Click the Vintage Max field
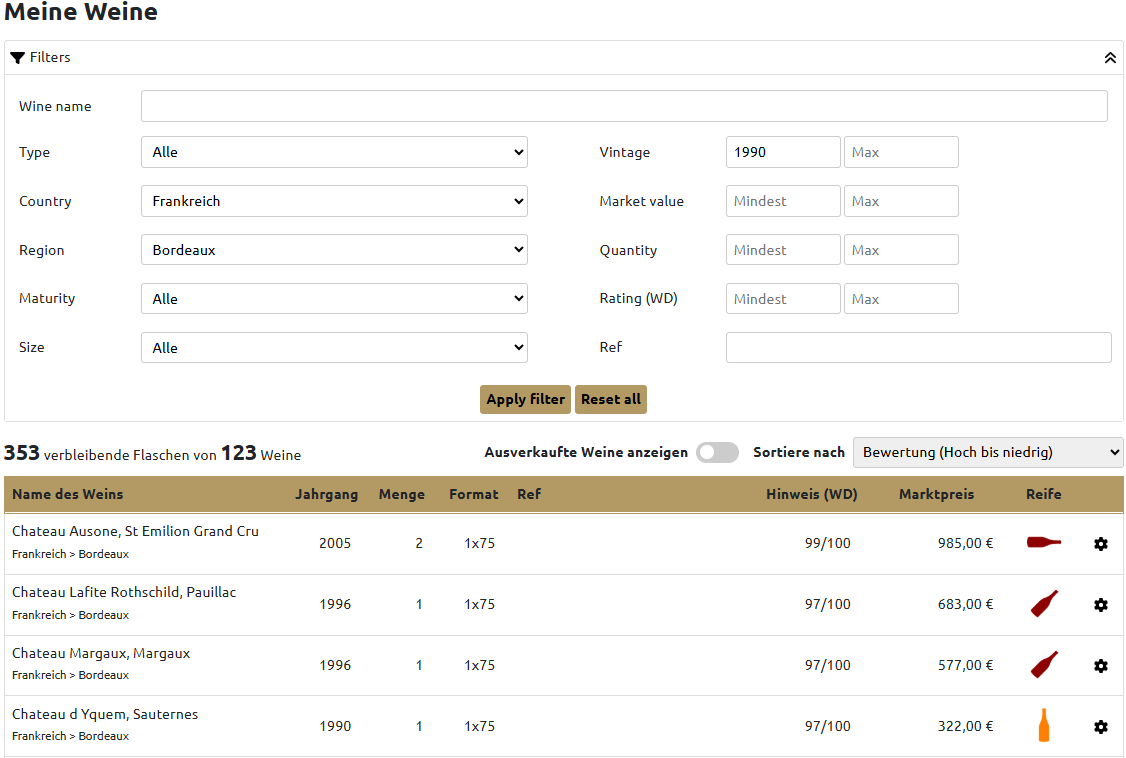Screen dimensions: 1126x758 pyautogui.click(x=901, y=152)
